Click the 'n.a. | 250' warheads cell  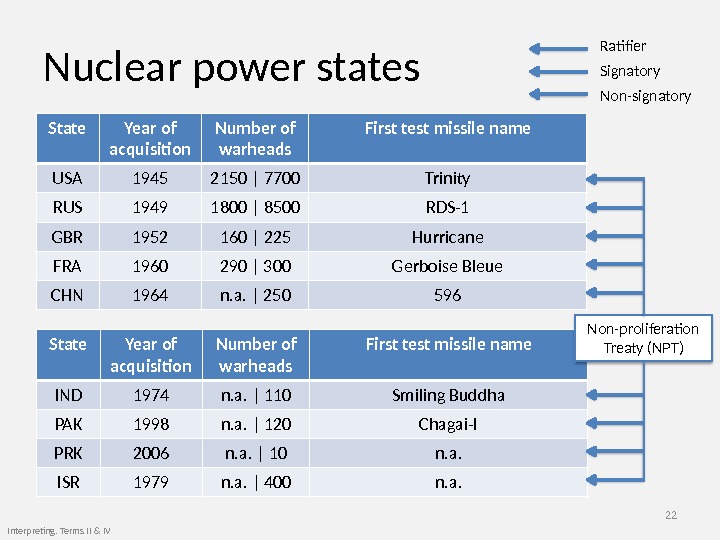255,295
